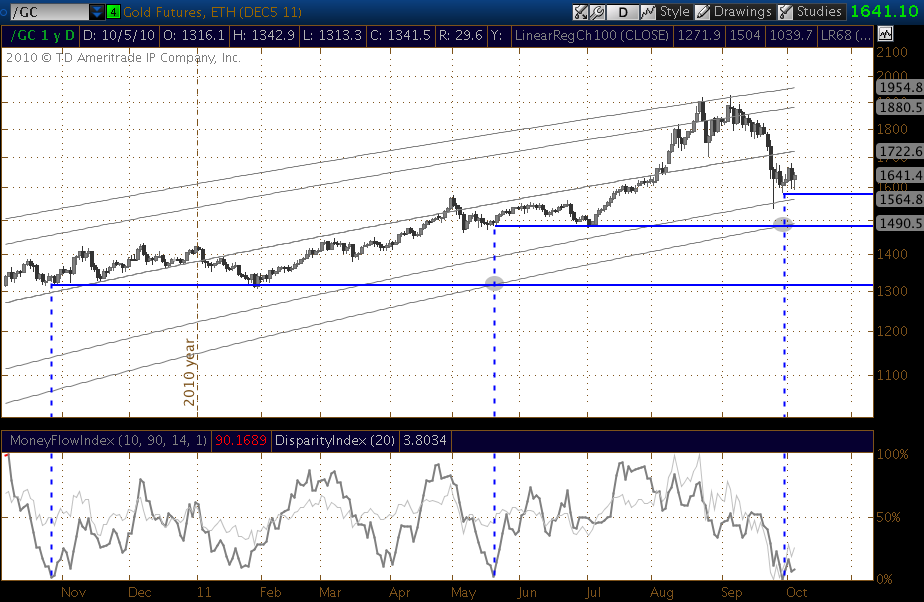Click the 1490.5 price level bubble
This screenshot has height=602, width=924.
pyautogui.click(x=898, y=224)
